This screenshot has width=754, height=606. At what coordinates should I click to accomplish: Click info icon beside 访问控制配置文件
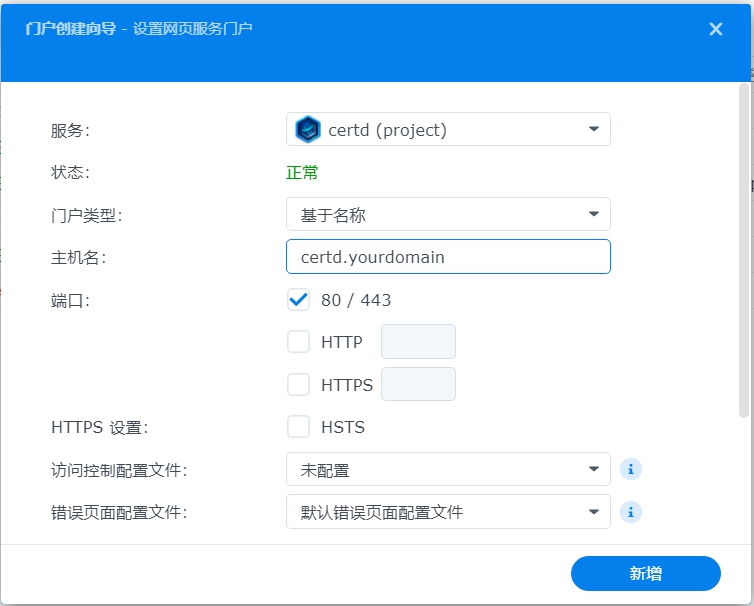point(630,469)
